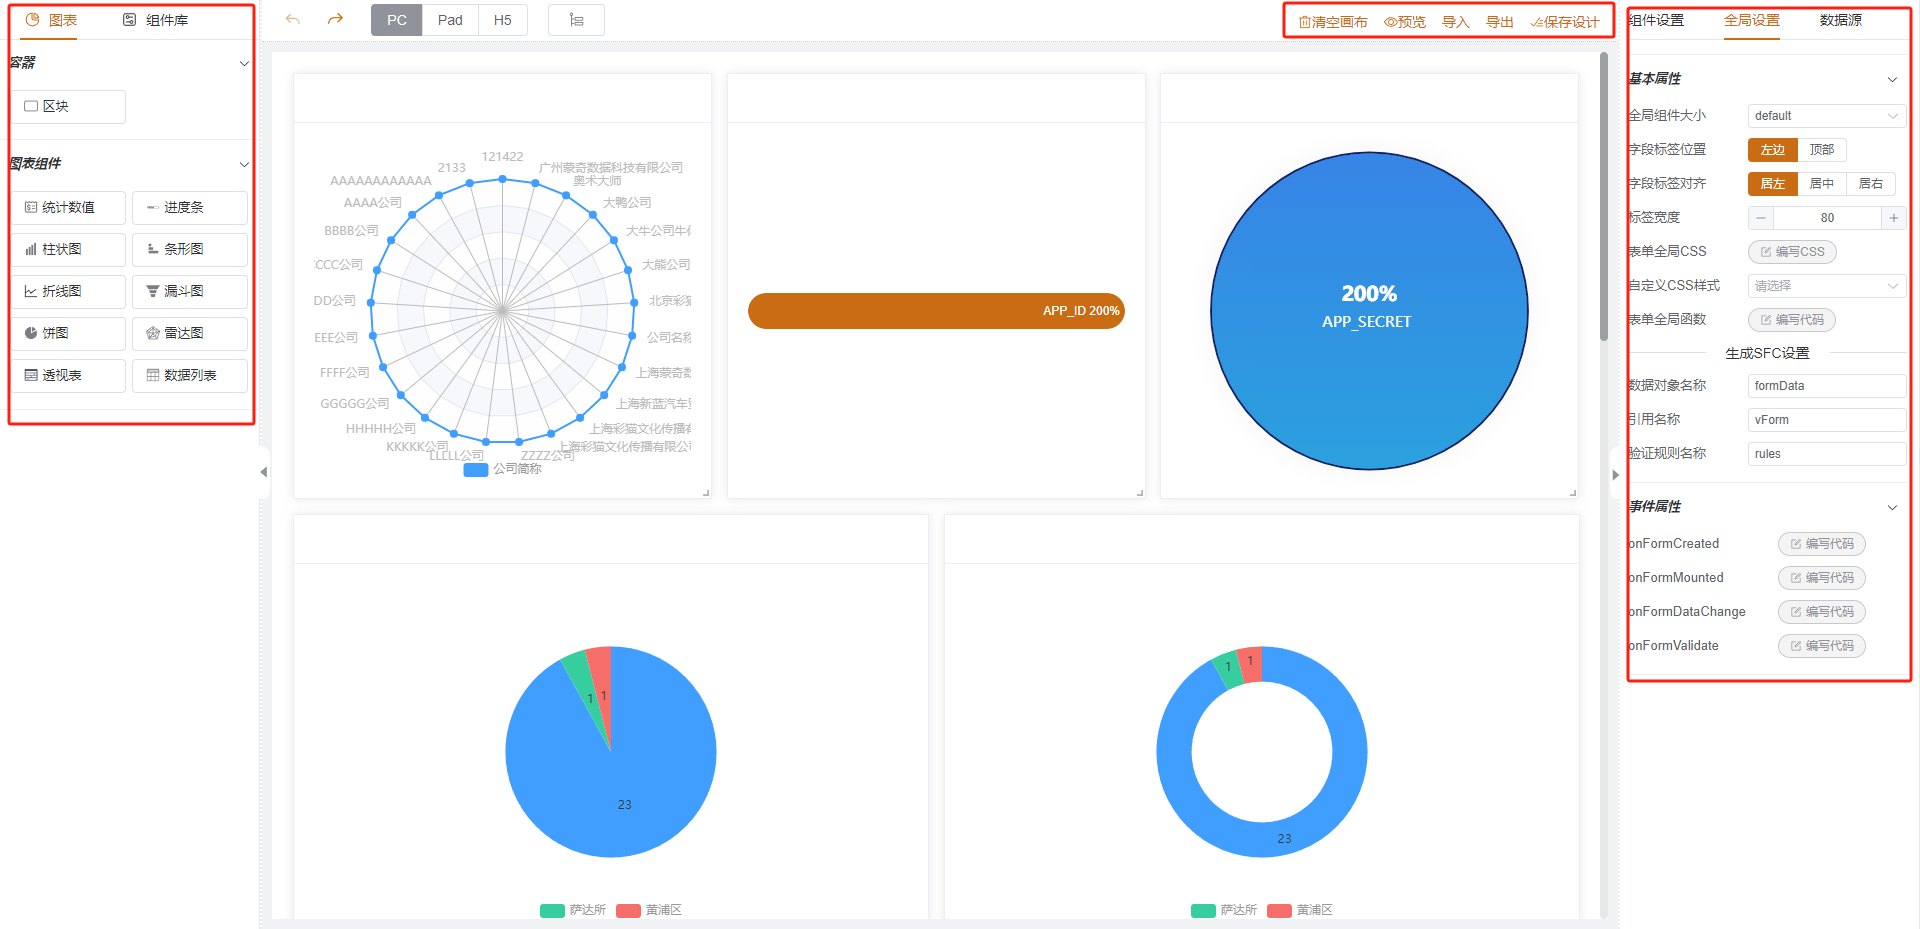Open the 全局设置 tab
The height and width of the screenshot is (929, 1920).
pyautogui.click(x=1752, y=20)
